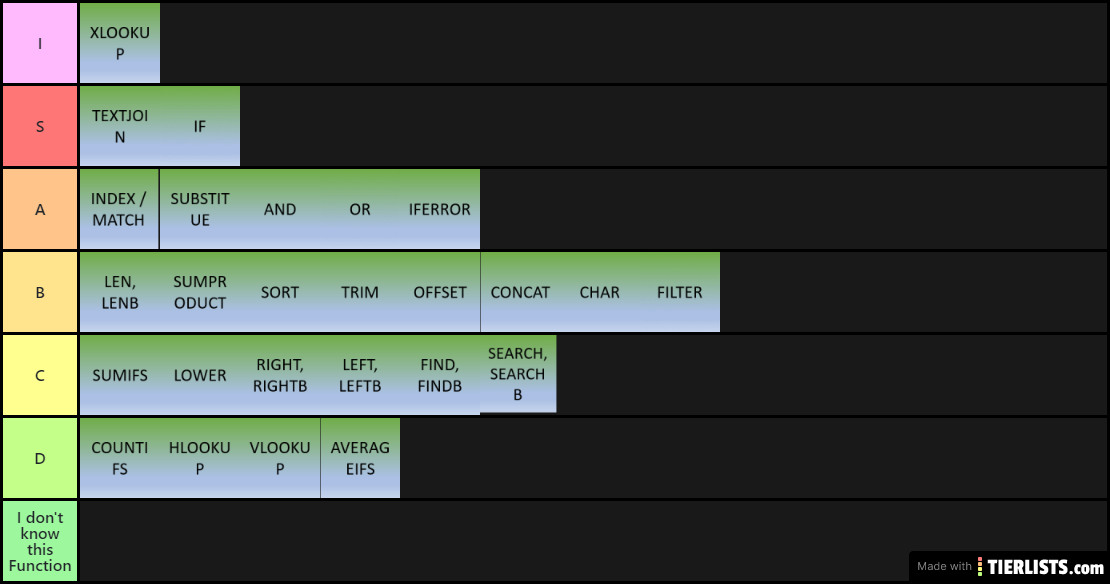
Task: Select the FILTER tile
Action: [x=680, y=292]
